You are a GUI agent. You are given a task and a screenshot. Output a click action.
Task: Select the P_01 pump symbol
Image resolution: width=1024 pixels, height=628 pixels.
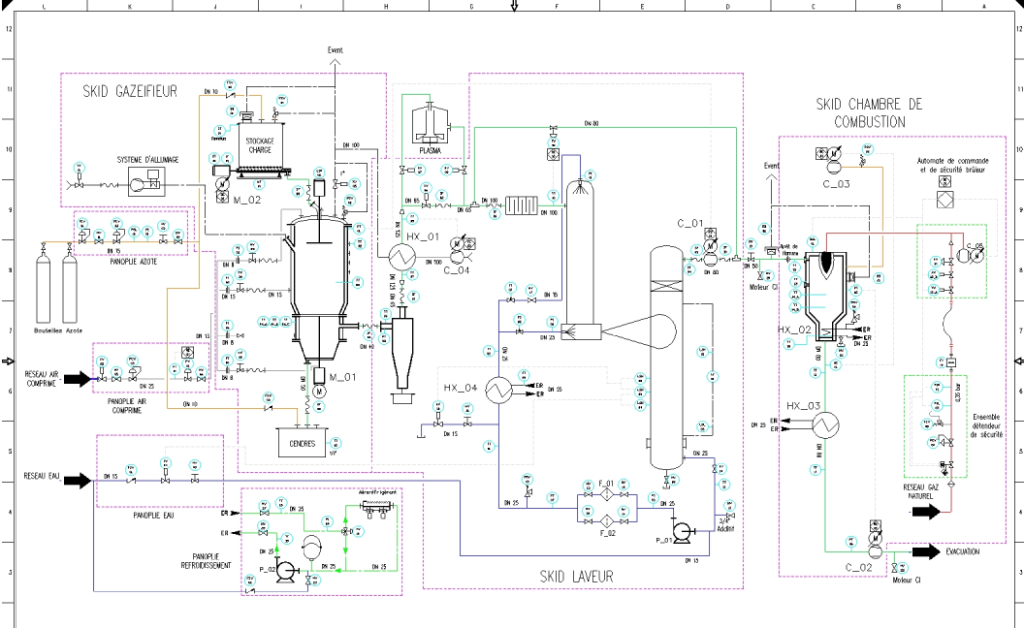(684, 531)
